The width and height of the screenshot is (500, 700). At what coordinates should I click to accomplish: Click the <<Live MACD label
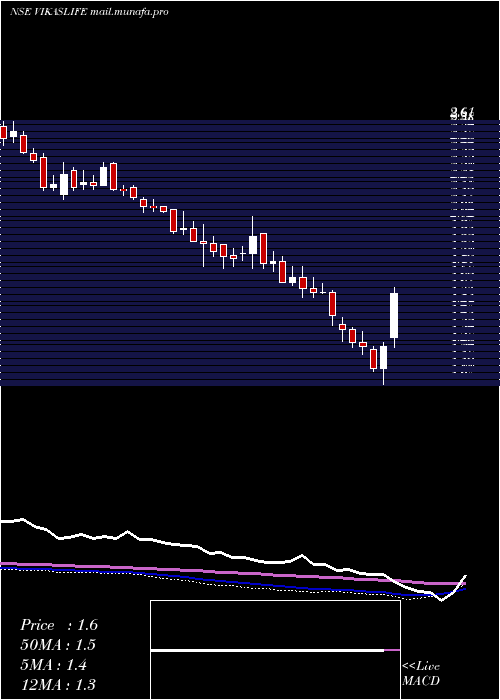421,674
